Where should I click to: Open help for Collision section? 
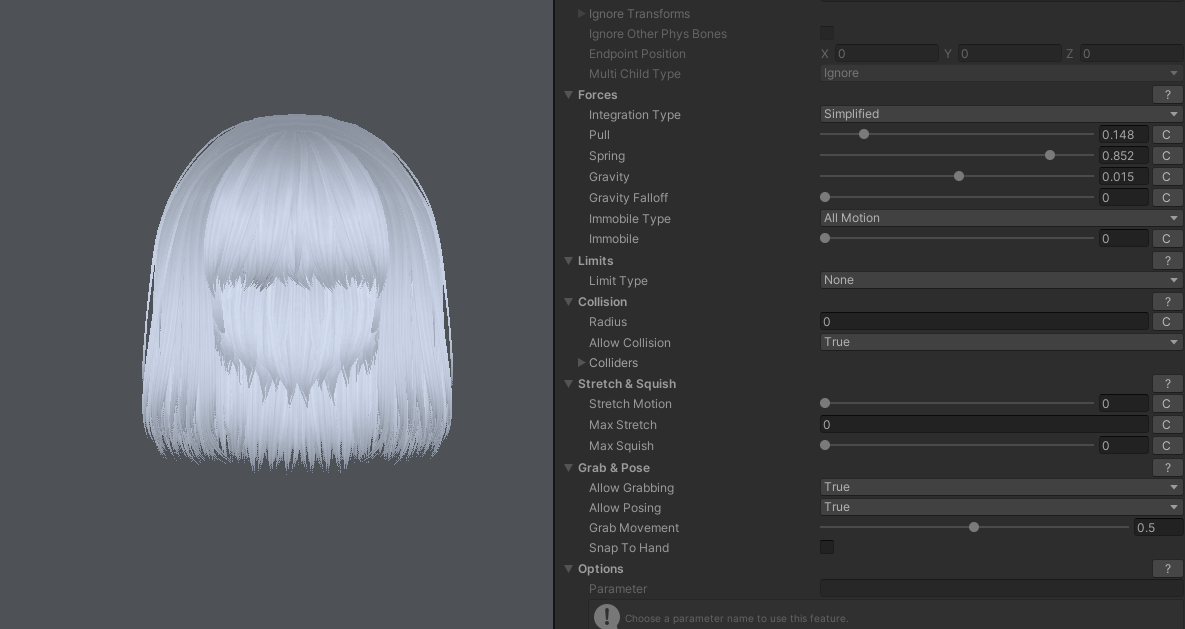point(1168,301)
